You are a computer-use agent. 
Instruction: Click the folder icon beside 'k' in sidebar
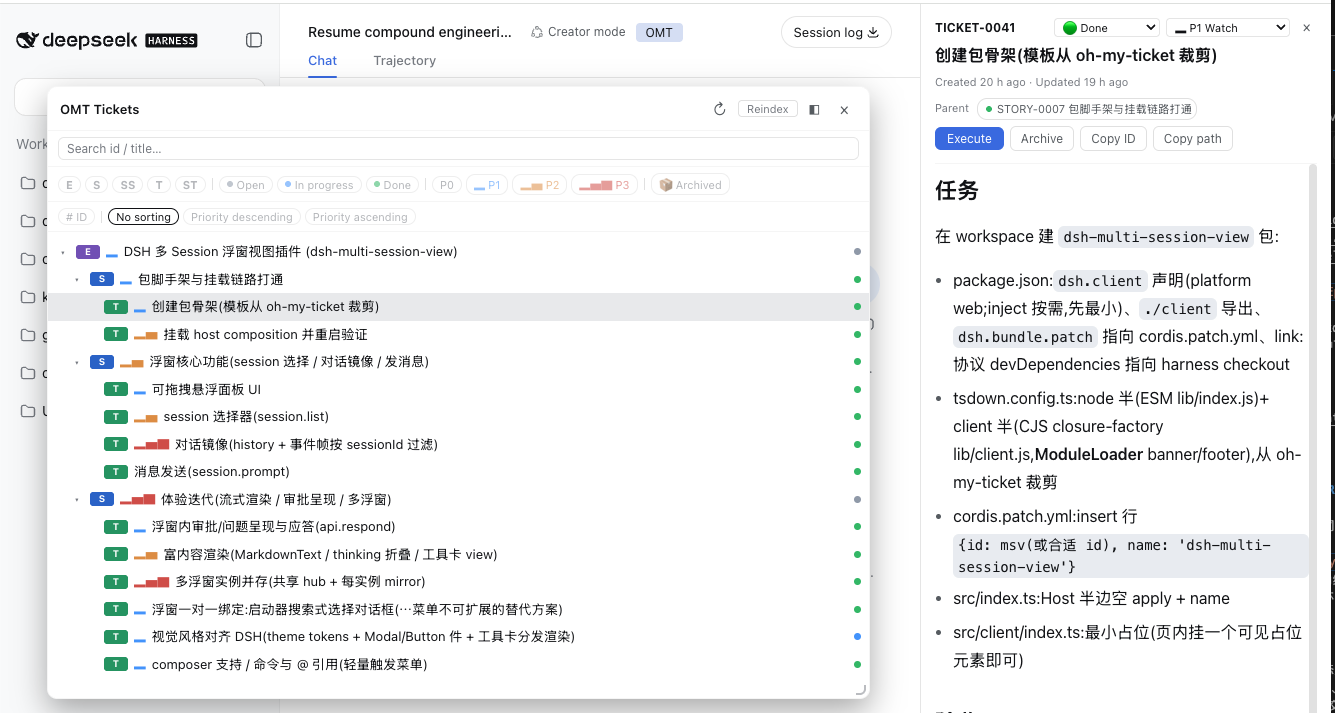[x=28, y=297]
